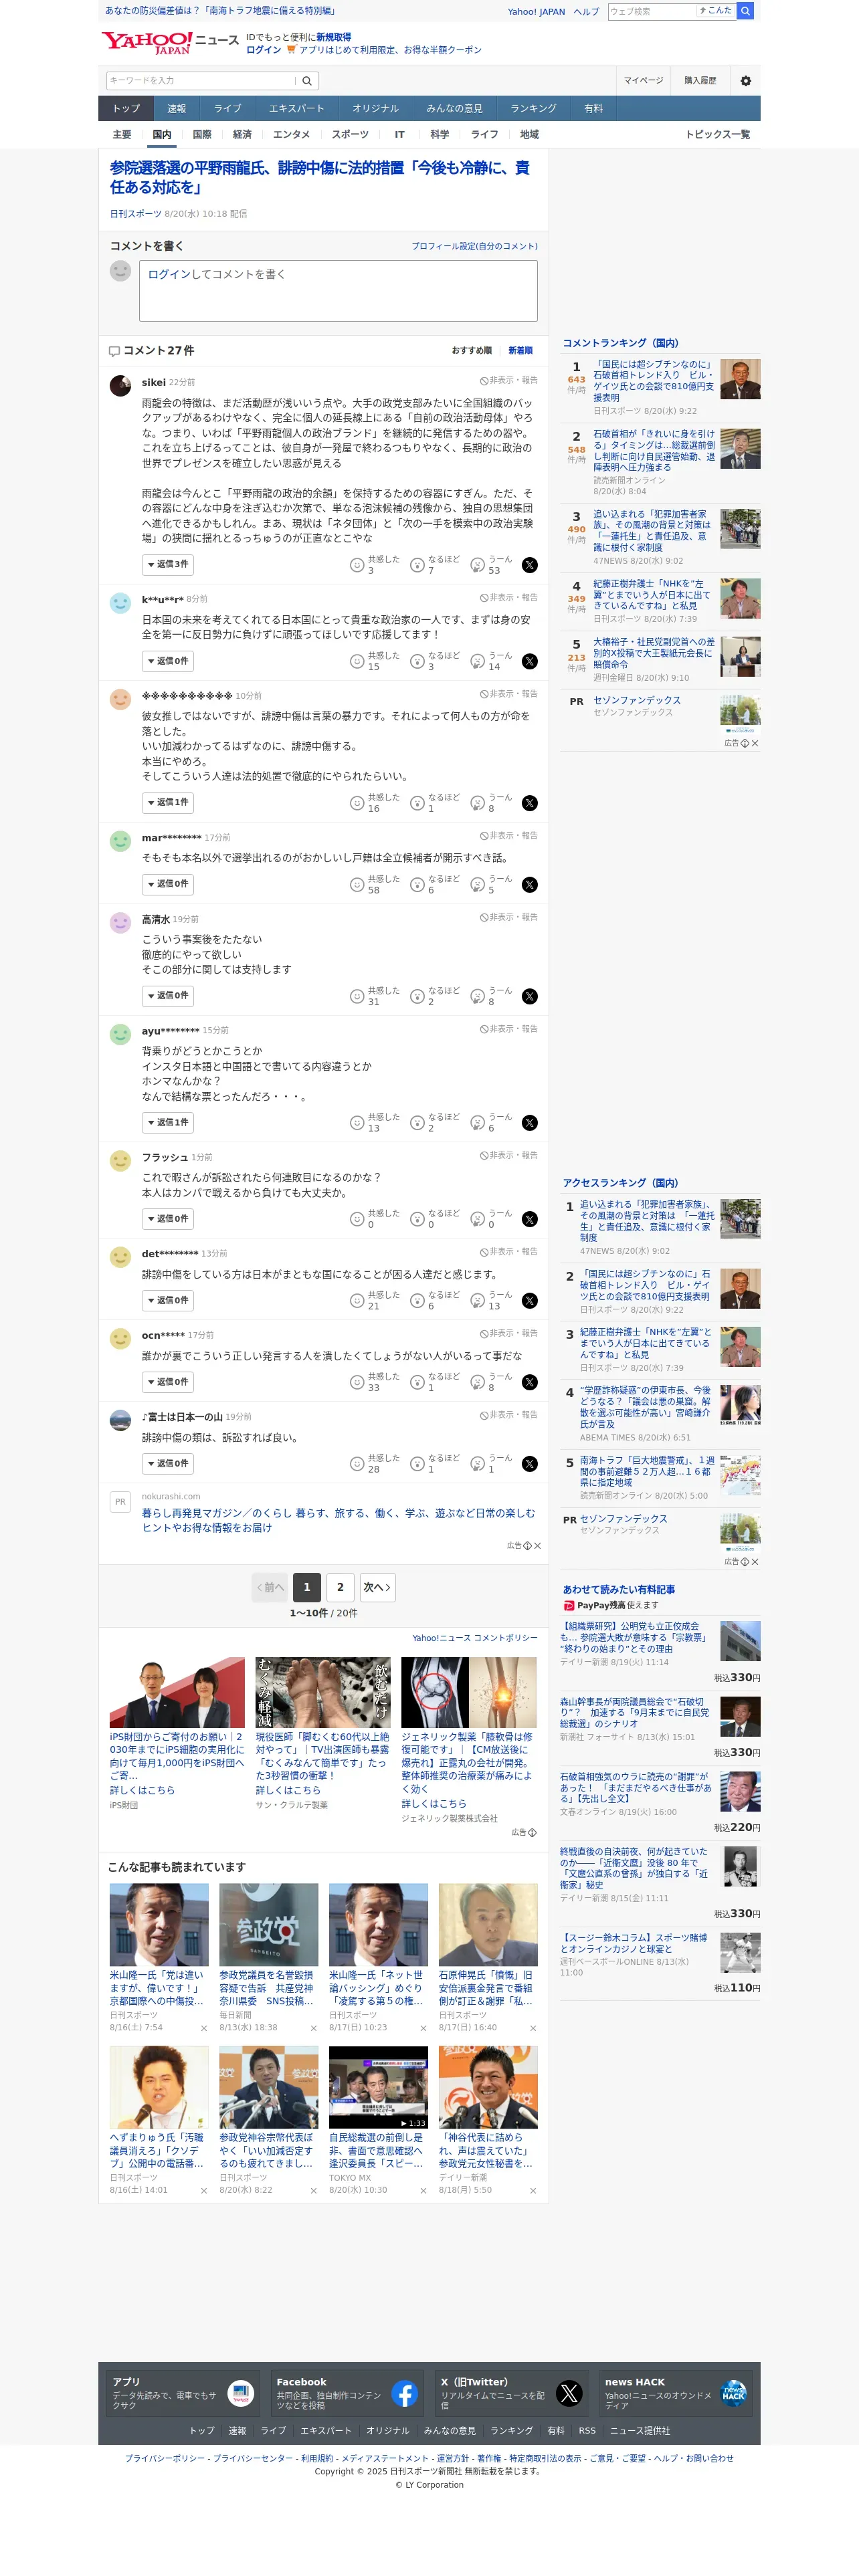Click the 購入履歴 button

click(x=700, y=81)
